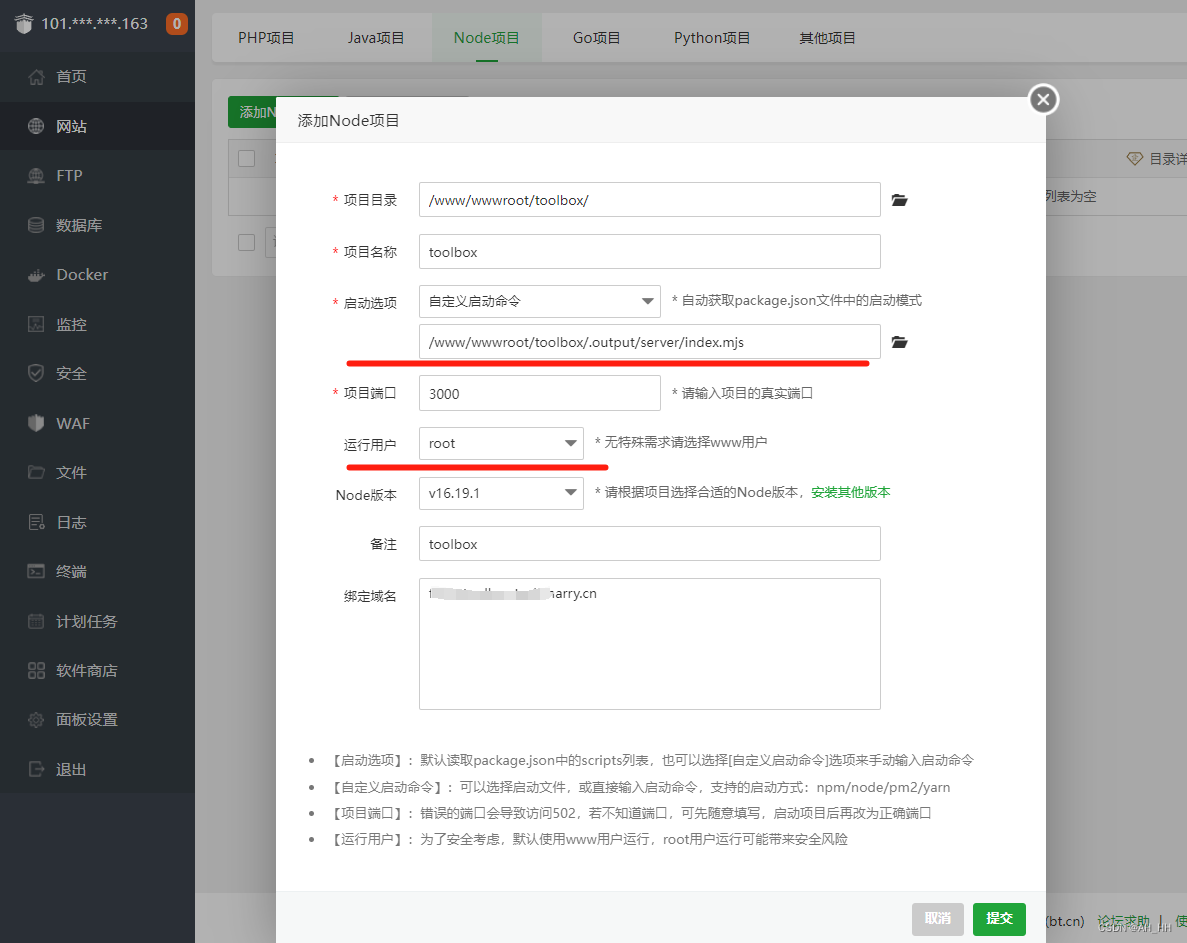
Task: Click the 退出 logout icon
Action: [x=36, y=770]
